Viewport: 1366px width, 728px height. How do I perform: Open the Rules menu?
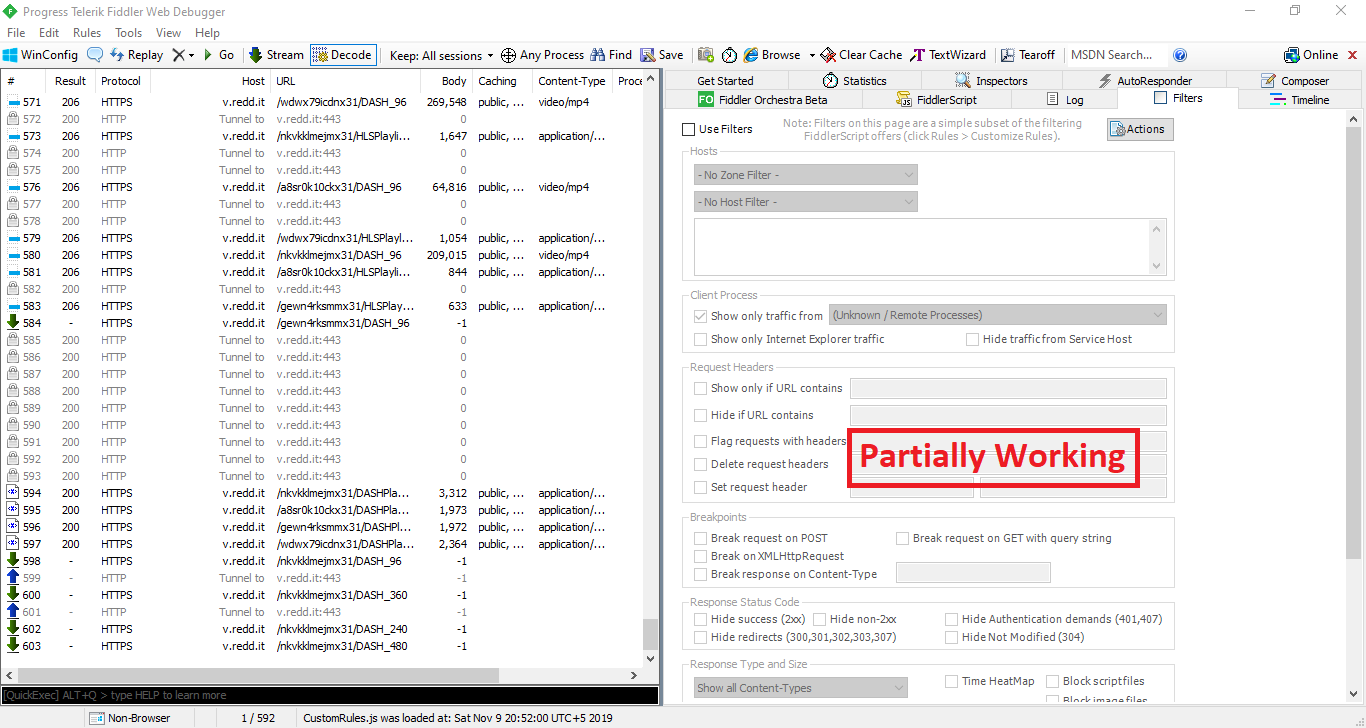click(x=87, y=33)
